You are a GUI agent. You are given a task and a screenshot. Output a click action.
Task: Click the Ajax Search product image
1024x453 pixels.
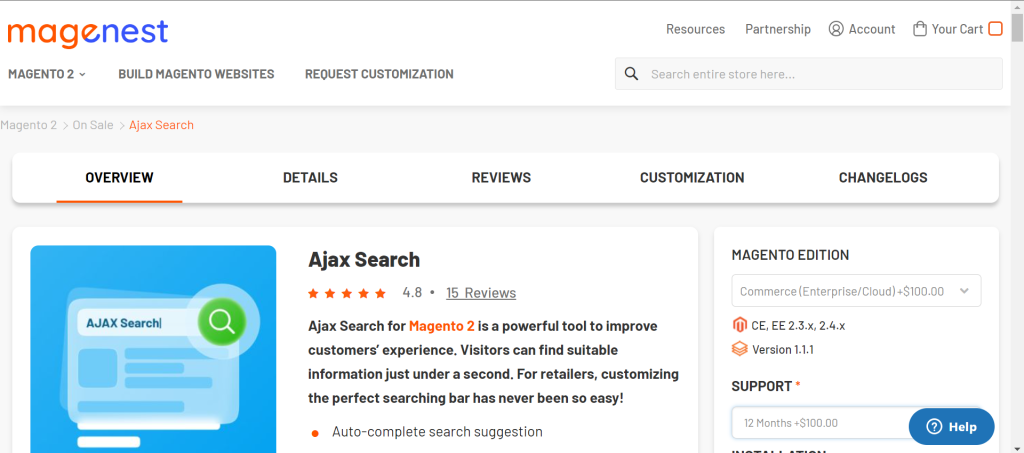click(153, 348)
